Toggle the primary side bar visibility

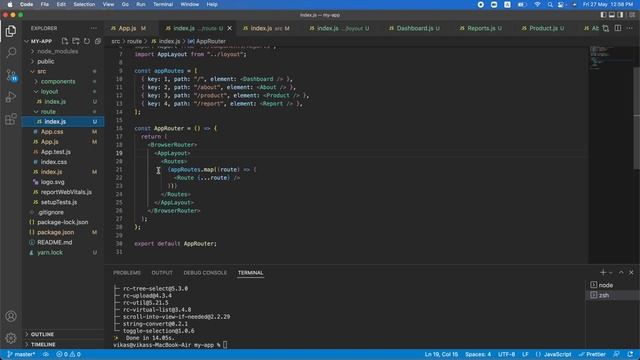click(x=603, y=15)
